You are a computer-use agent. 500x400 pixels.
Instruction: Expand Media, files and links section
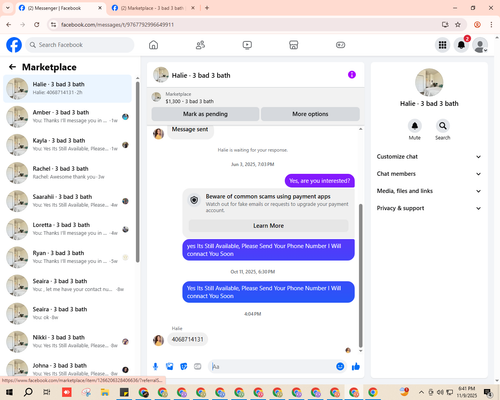pos(429,191)
